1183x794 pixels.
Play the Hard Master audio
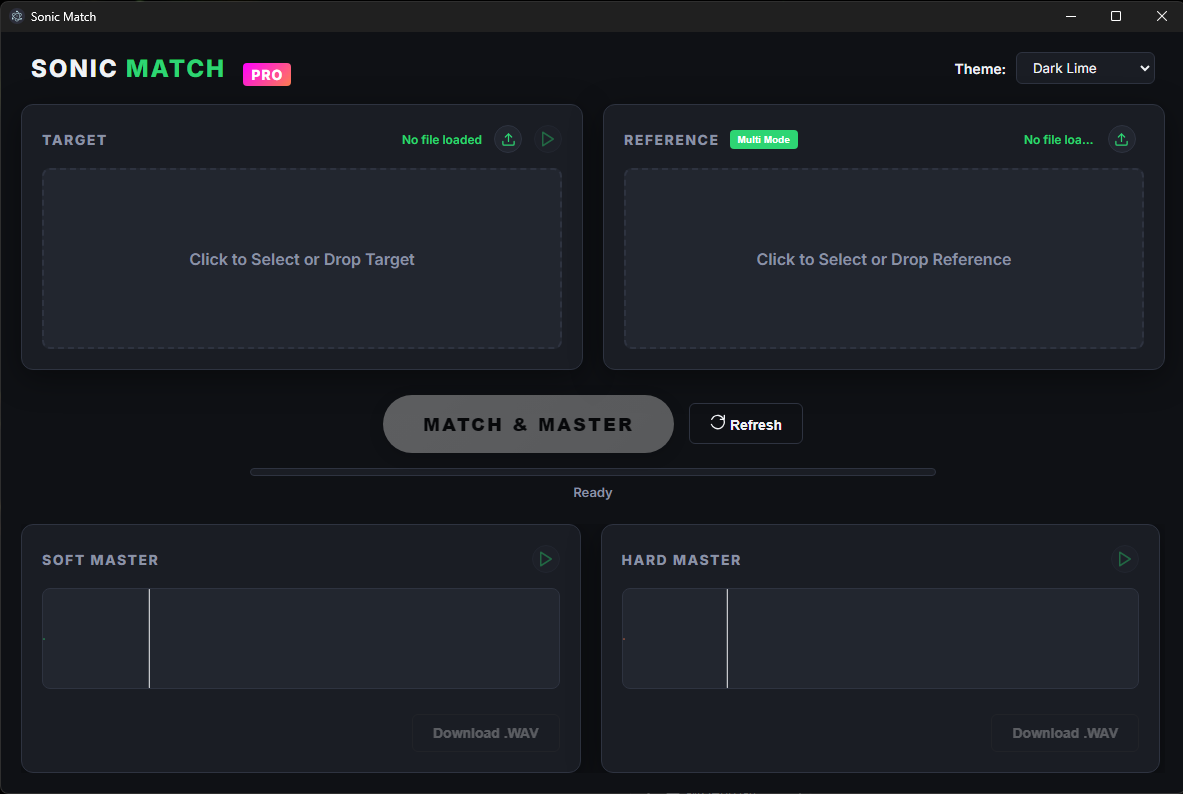coord(1124,560)
